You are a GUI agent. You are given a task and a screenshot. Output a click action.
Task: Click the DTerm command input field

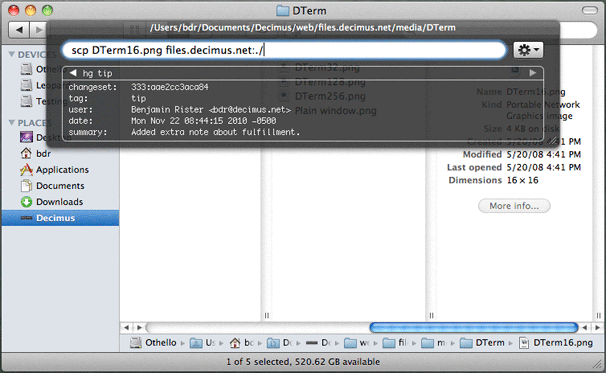click(284, 50)
